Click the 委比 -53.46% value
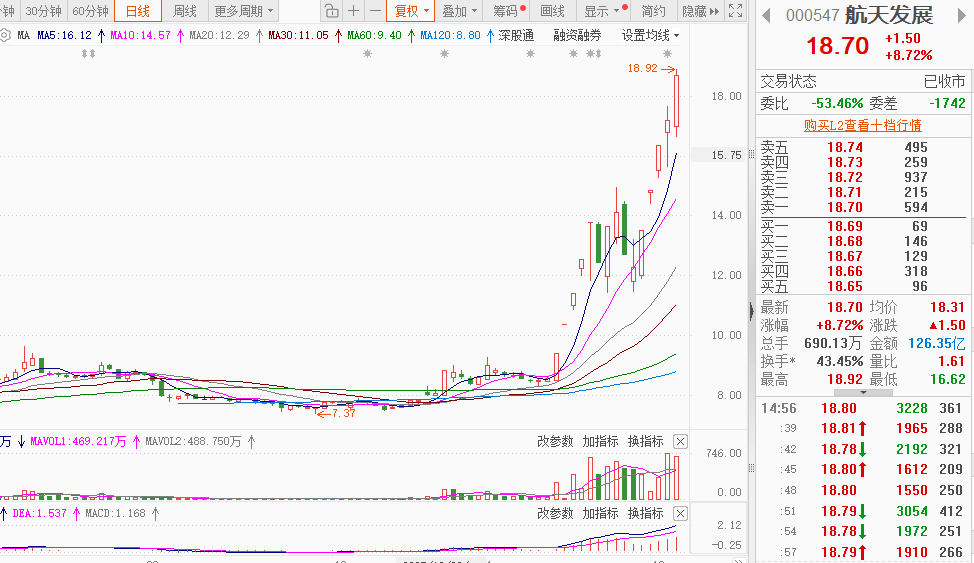Image resolution: width=974 pixels, height=563 pixels. (x=837, y=103)
